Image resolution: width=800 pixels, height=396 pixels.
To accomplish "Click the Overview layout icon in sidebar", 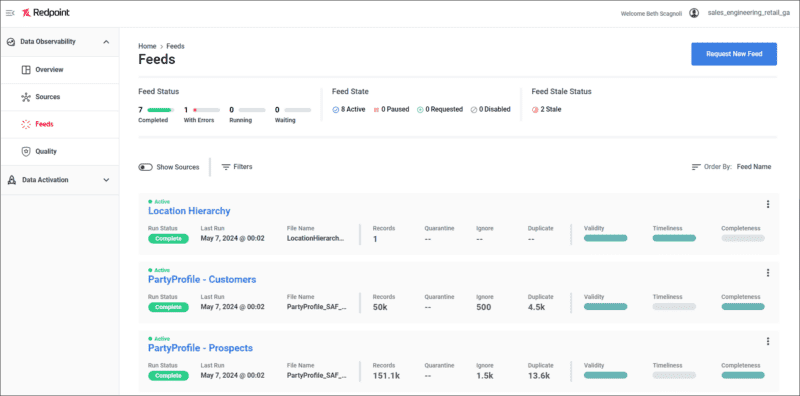I will [26, 70].
